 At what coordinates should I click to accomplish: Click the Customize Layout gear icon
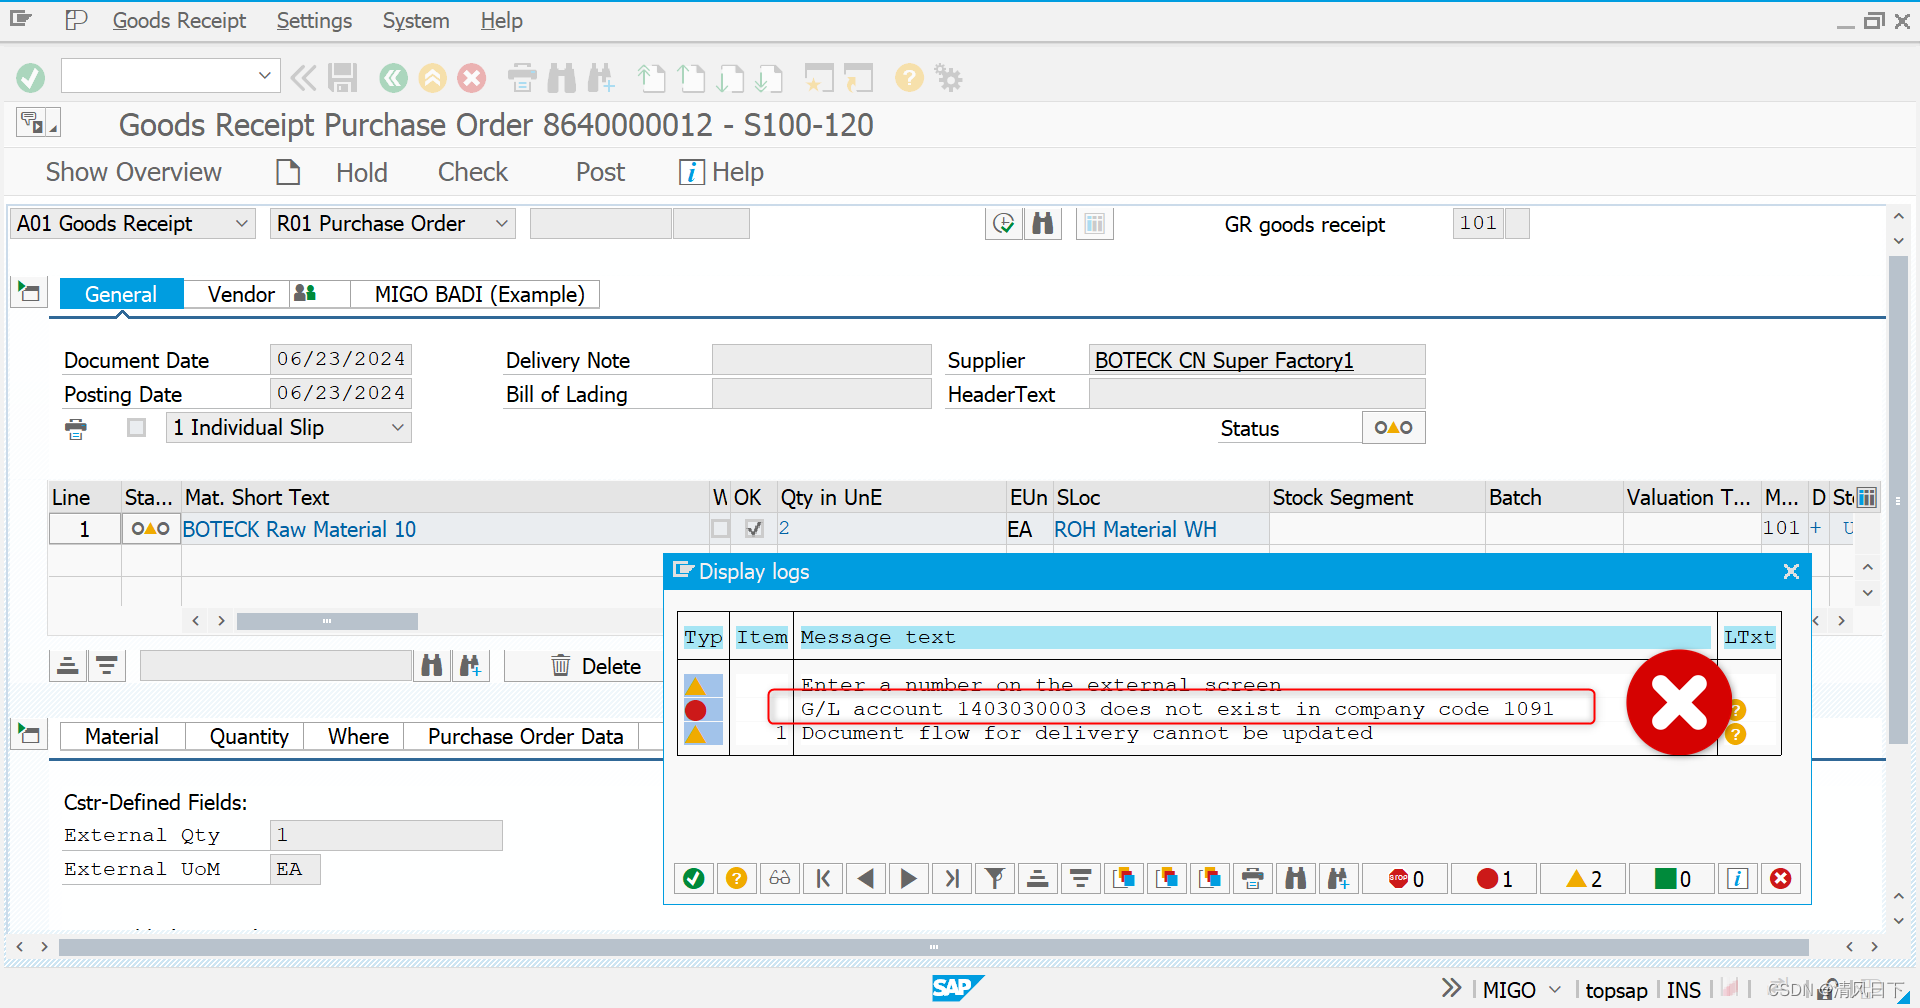click(948, 78)
